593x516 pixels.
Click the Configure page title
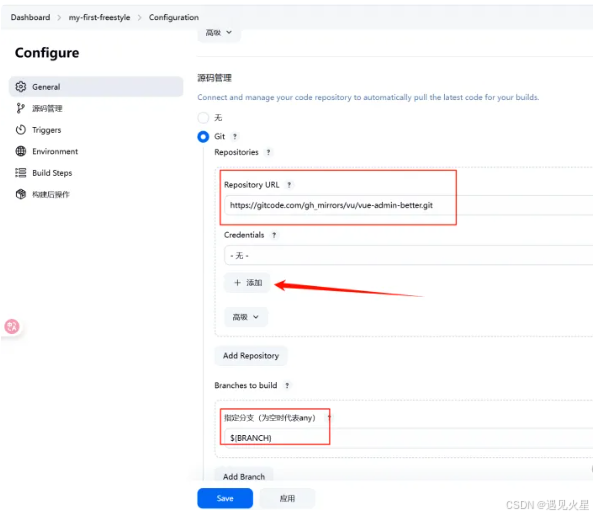(x=47, y=53)
